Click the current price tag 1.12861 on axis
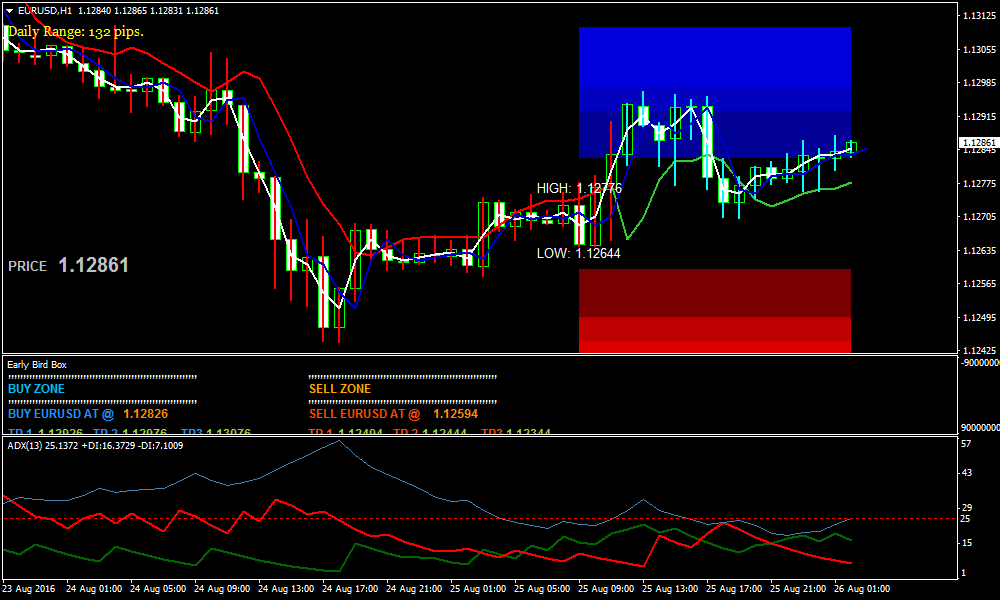This screenshot has width=1000, height=600. click(978, 144)
